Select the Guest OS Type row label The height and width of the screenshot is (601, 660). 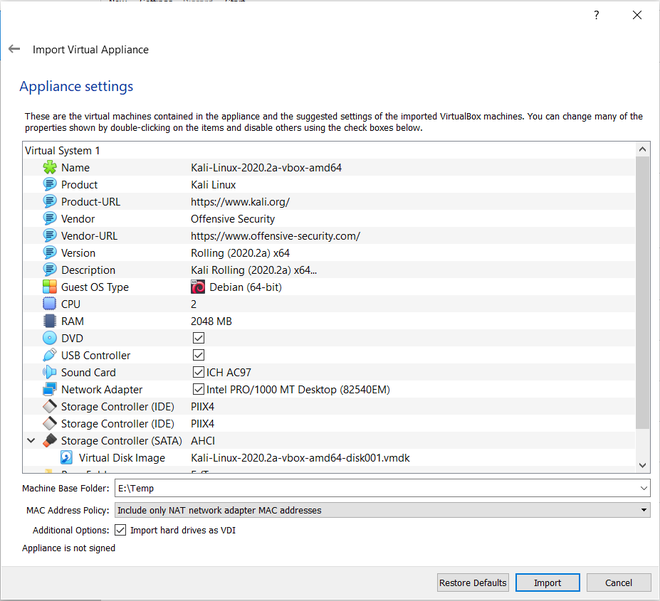click(95, 287)
